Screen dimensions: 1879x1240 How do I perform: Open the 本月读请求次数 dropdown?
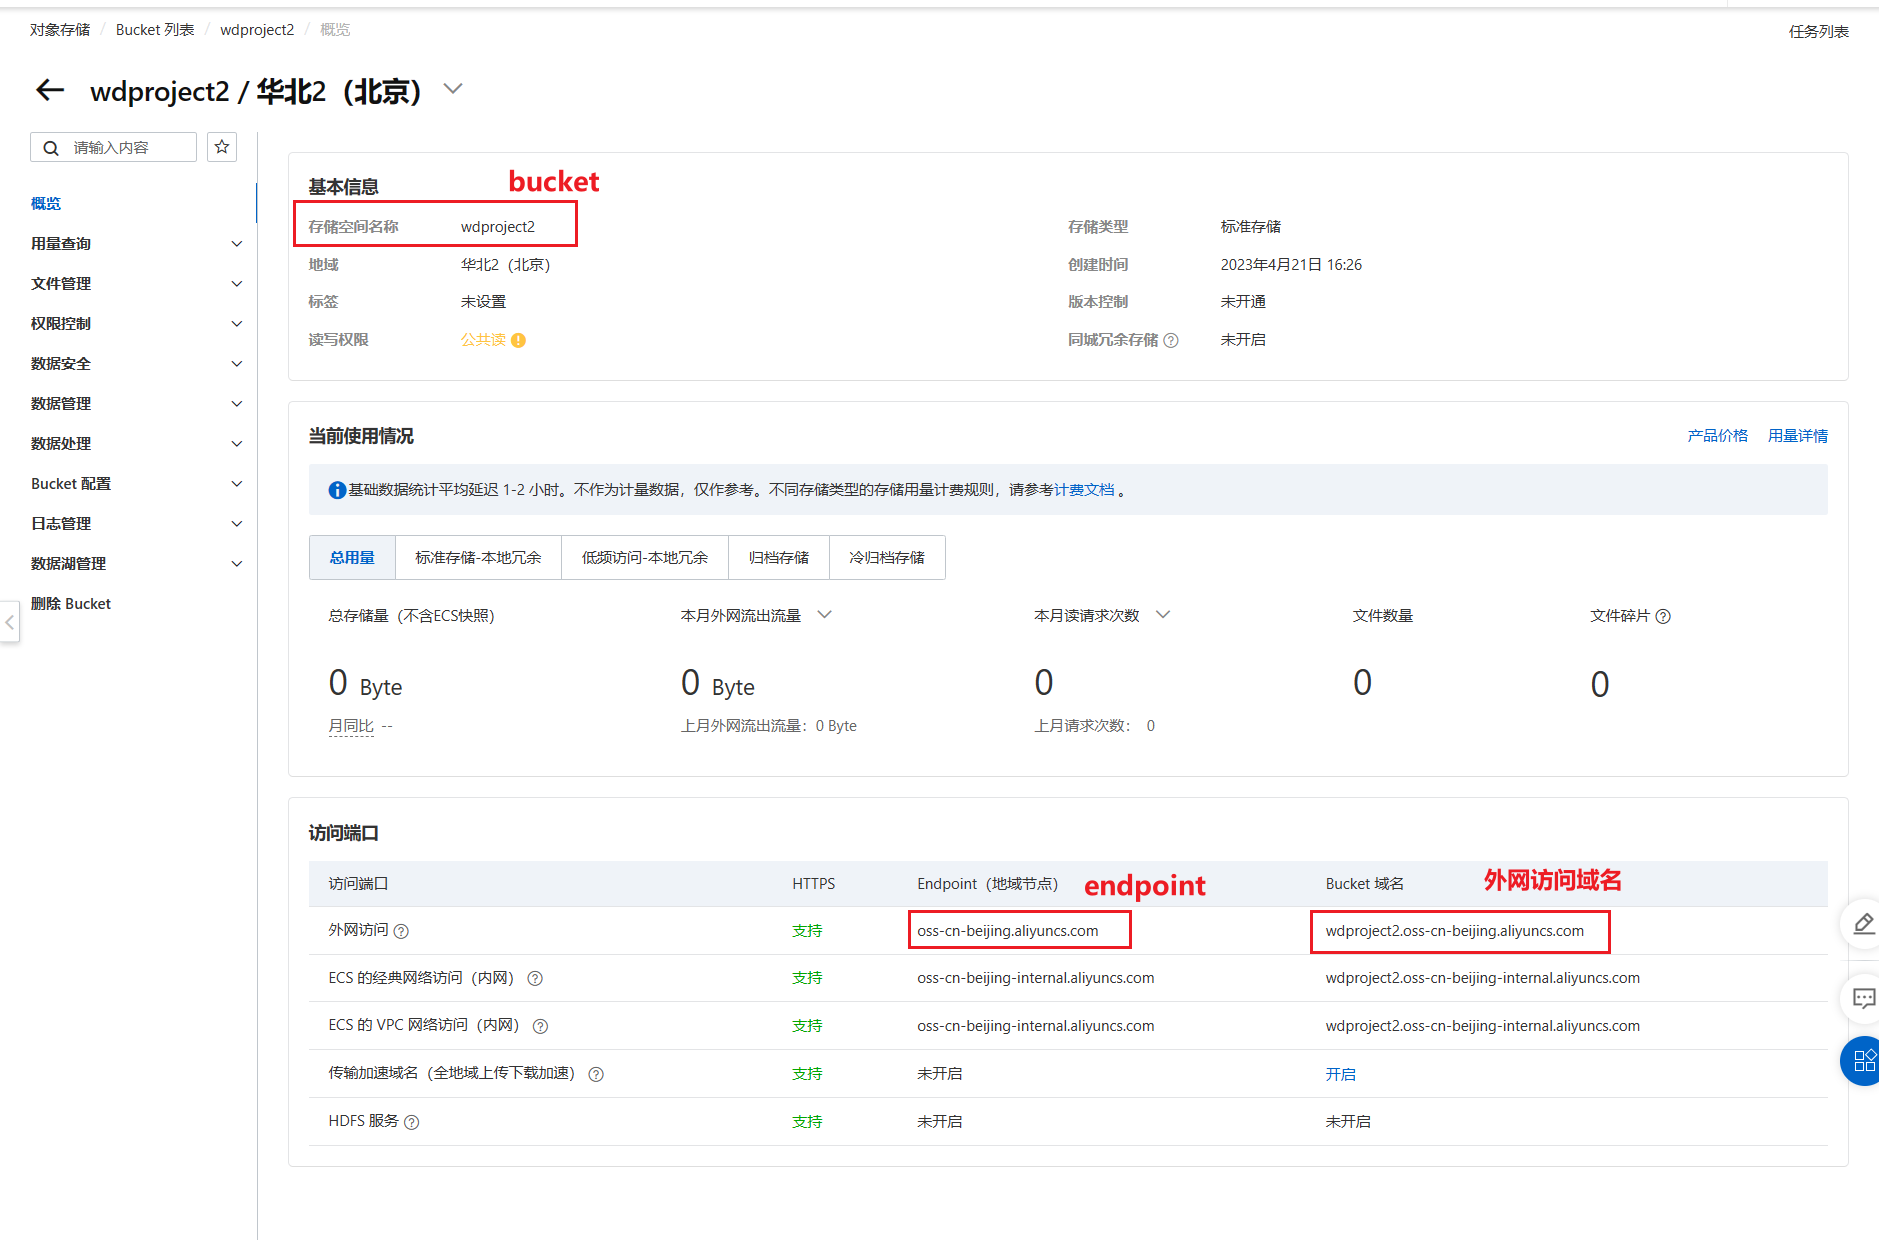[x=1163, y=615]
